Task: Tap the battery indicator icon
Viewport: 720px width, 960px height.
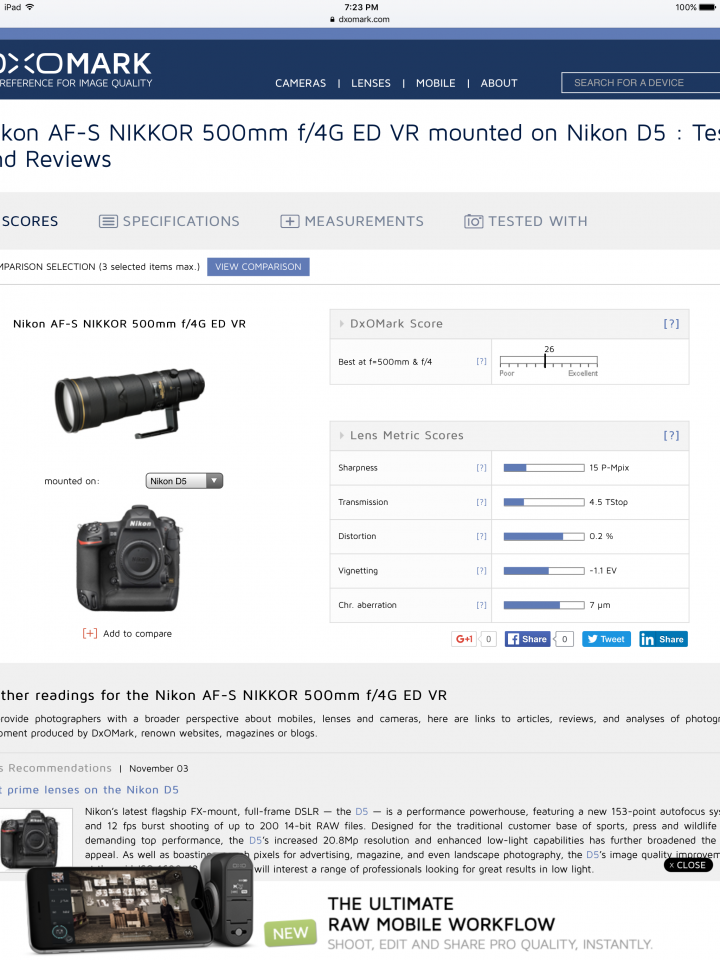Action: pyautogui.click(x=707, y=7)
